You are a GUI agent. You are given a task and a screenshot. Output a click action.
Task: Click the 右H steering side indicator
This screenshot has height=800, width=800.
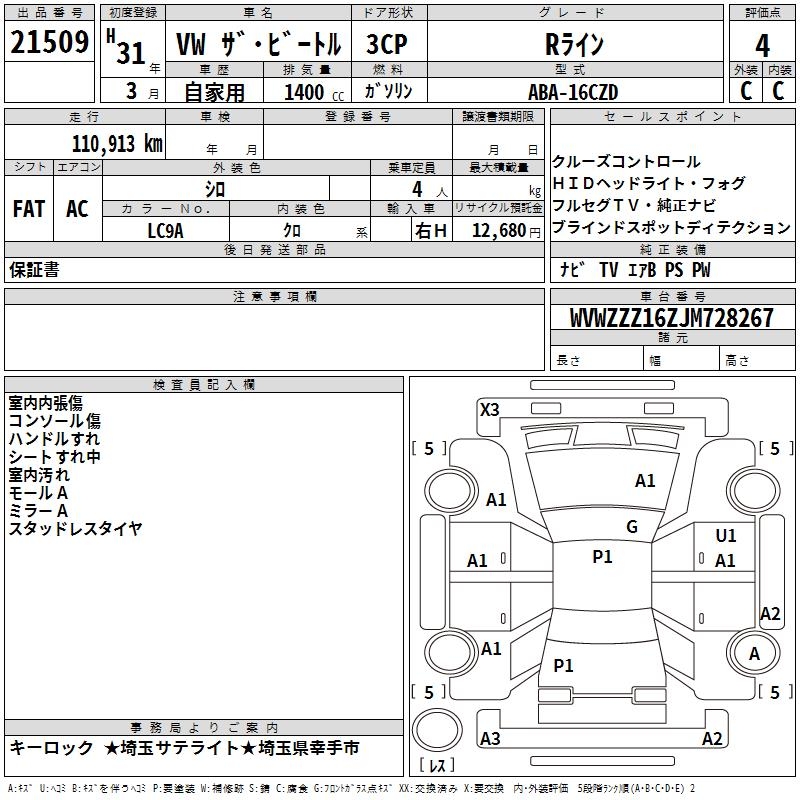430,231
